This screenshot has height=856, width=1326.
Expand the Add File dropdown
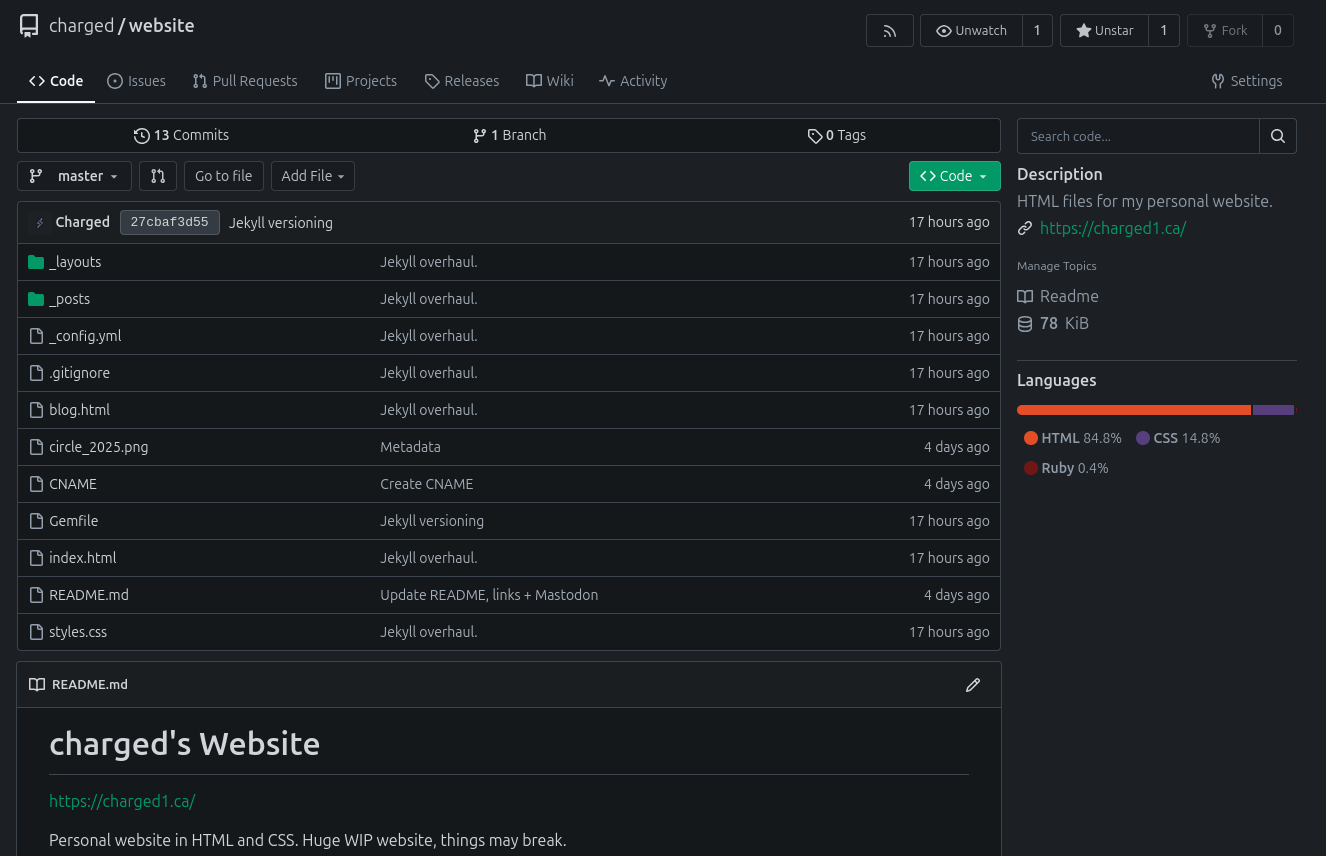312,176
